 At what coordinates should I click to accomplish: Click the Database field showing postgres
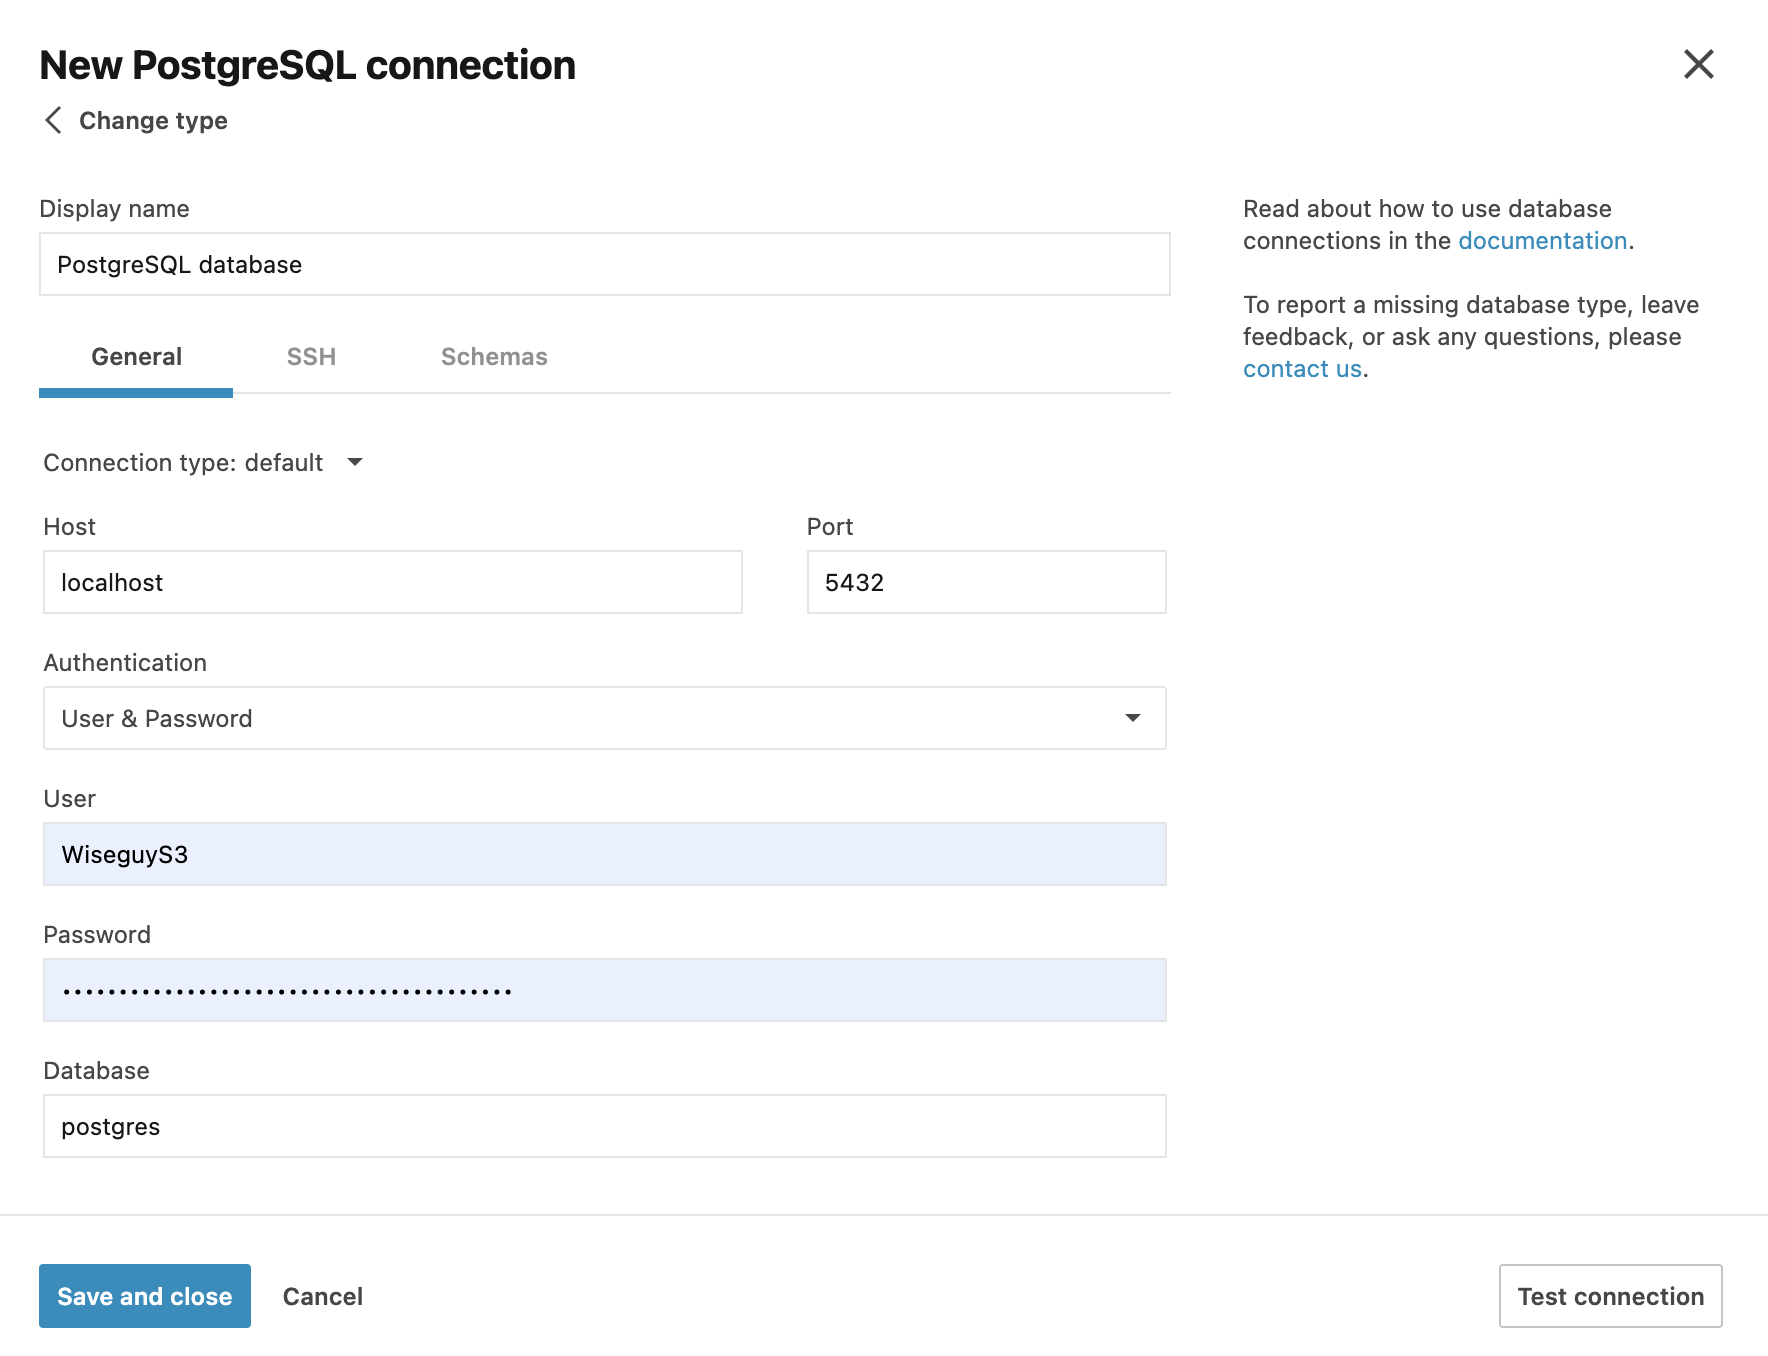tap(604, 1126)
